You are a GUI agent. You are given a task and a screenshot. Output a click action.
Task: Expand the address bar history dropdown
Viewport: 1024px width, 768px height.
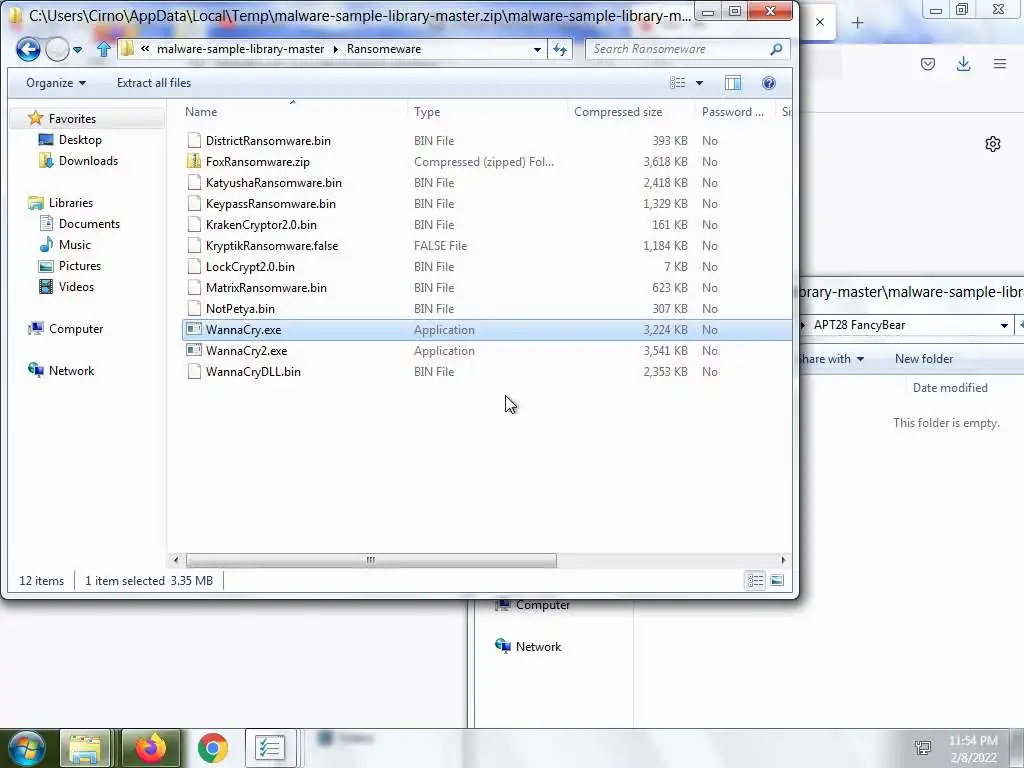point(537,49)
